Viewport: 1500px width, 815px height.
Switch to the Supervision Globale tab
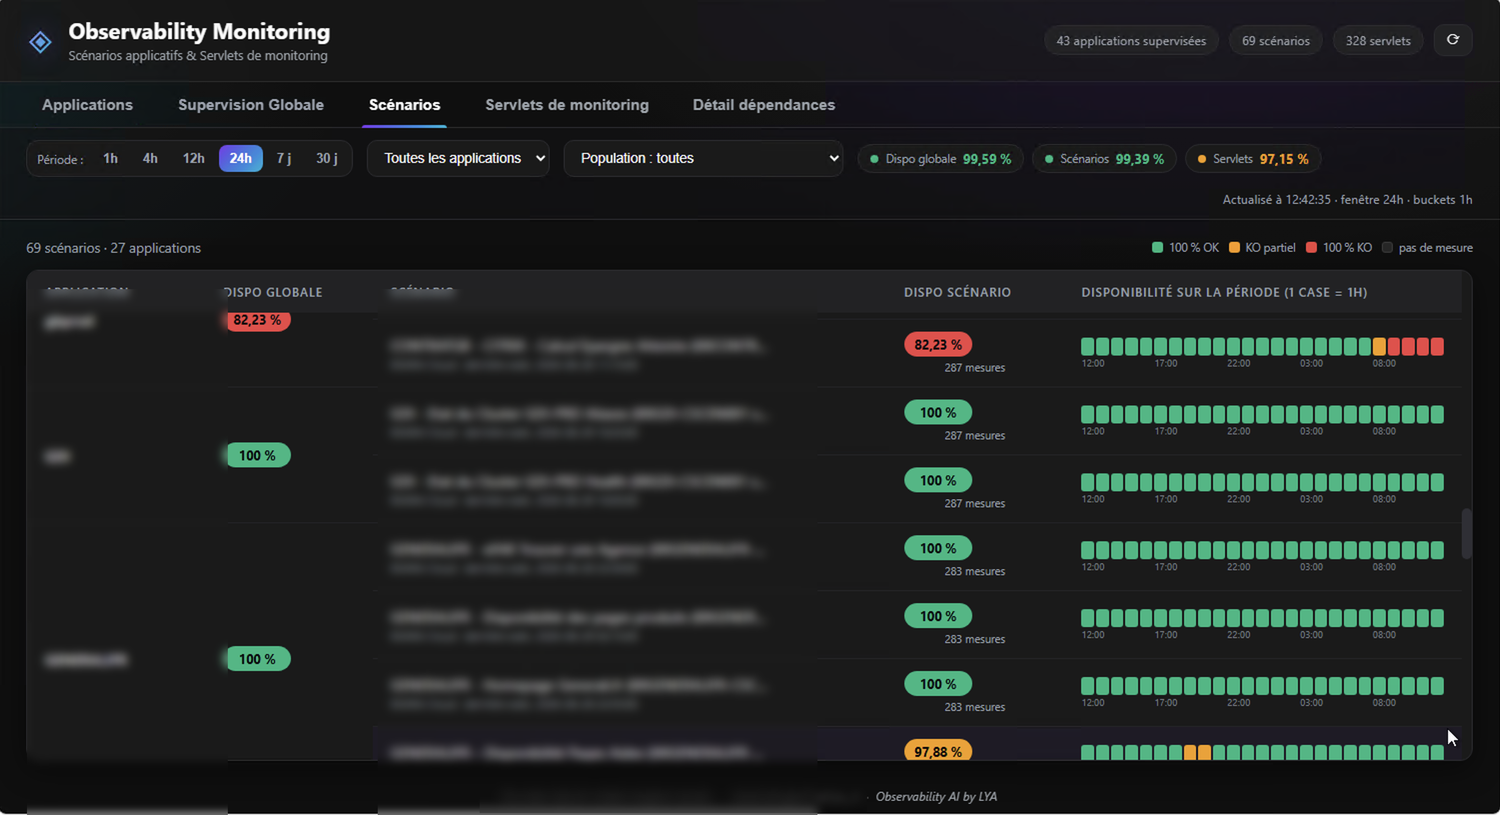tap(251, 105)
